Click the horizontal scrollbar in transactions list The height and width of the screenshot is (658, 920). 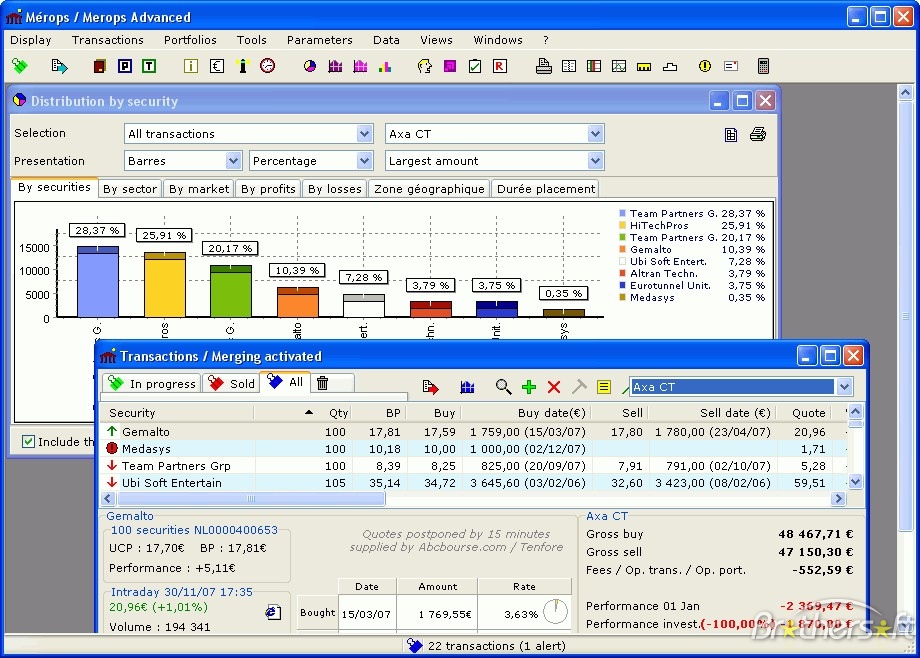point(250,498)
